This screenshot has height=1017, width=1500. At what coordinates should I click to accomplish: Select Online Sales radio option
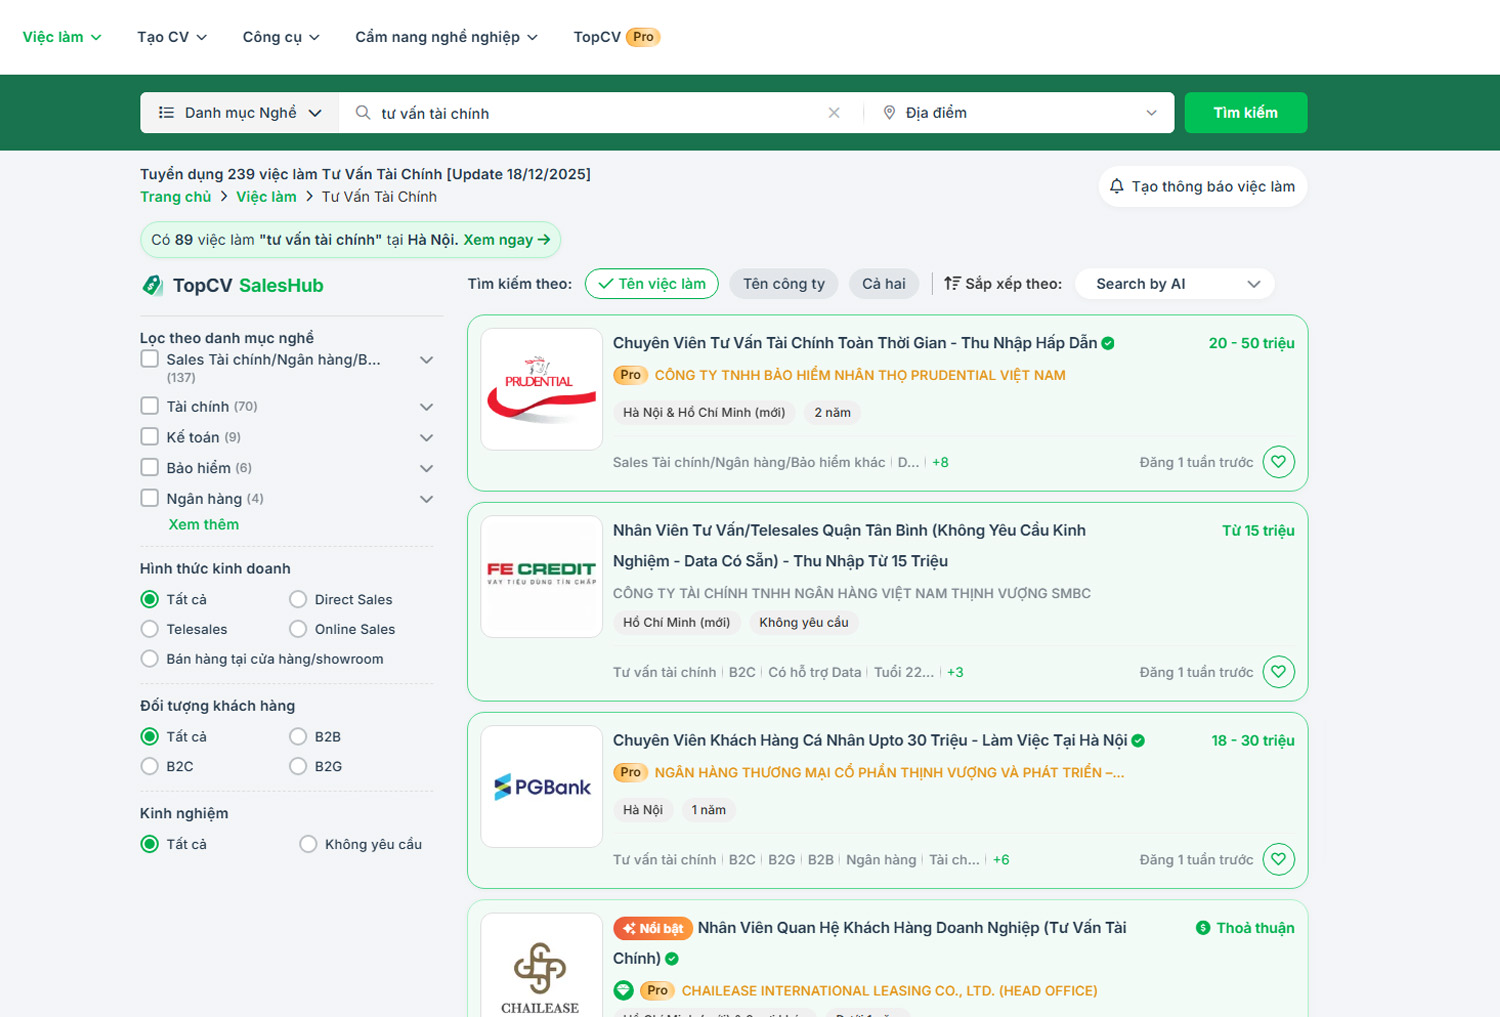pos(298,629)
